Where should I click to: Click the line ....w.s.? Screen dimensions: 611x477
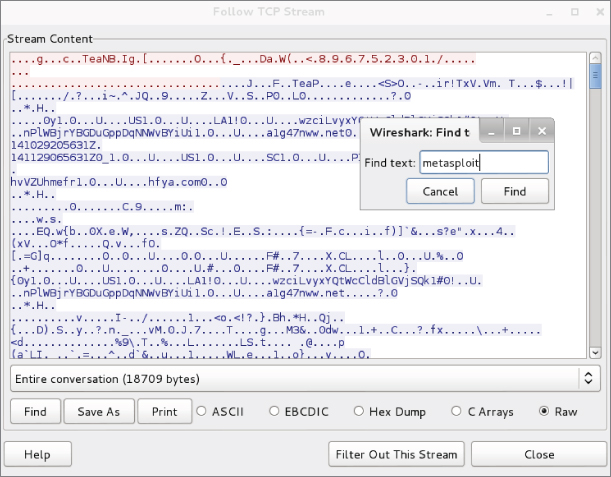pos(36,219)
